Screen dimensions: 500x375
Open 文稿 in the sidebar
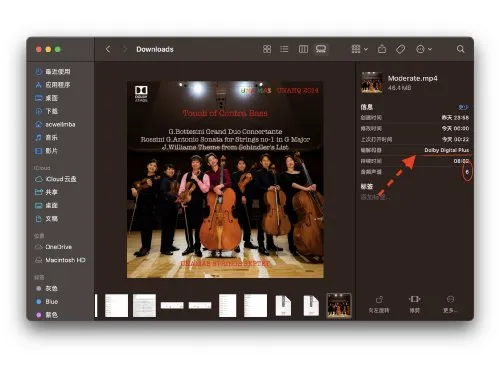(47, 219)
